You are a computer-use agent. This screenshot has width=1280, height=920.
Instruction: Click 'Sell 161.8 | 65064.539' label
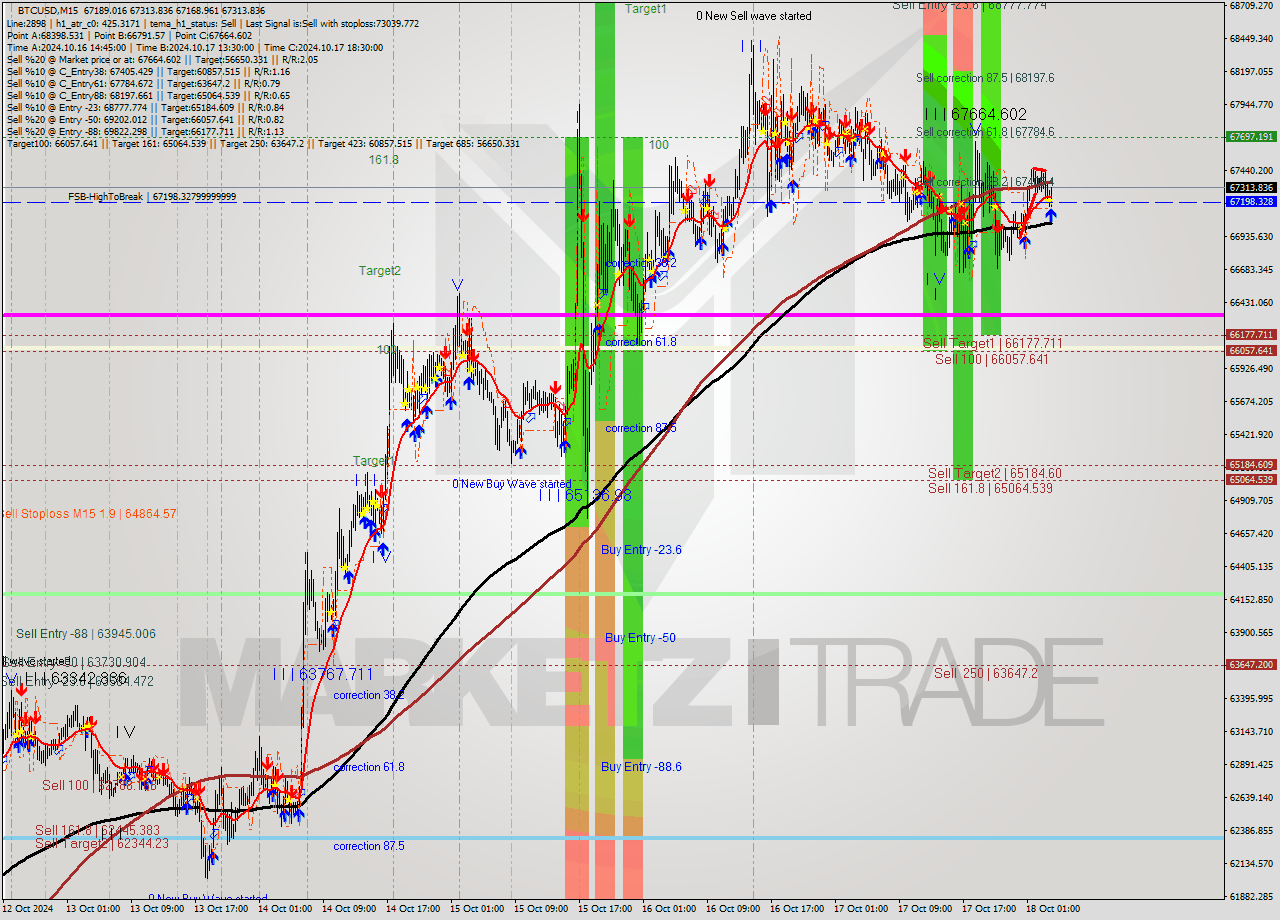990,488
